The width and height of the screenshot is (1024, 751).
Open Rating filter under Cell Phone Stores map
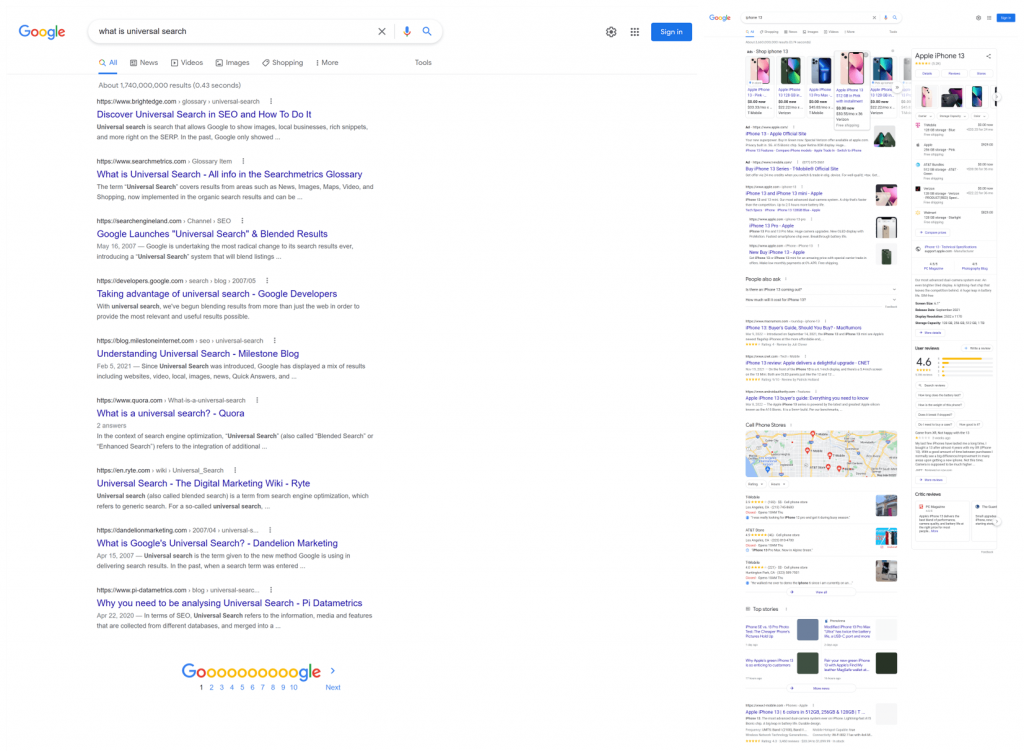point(756,484)
